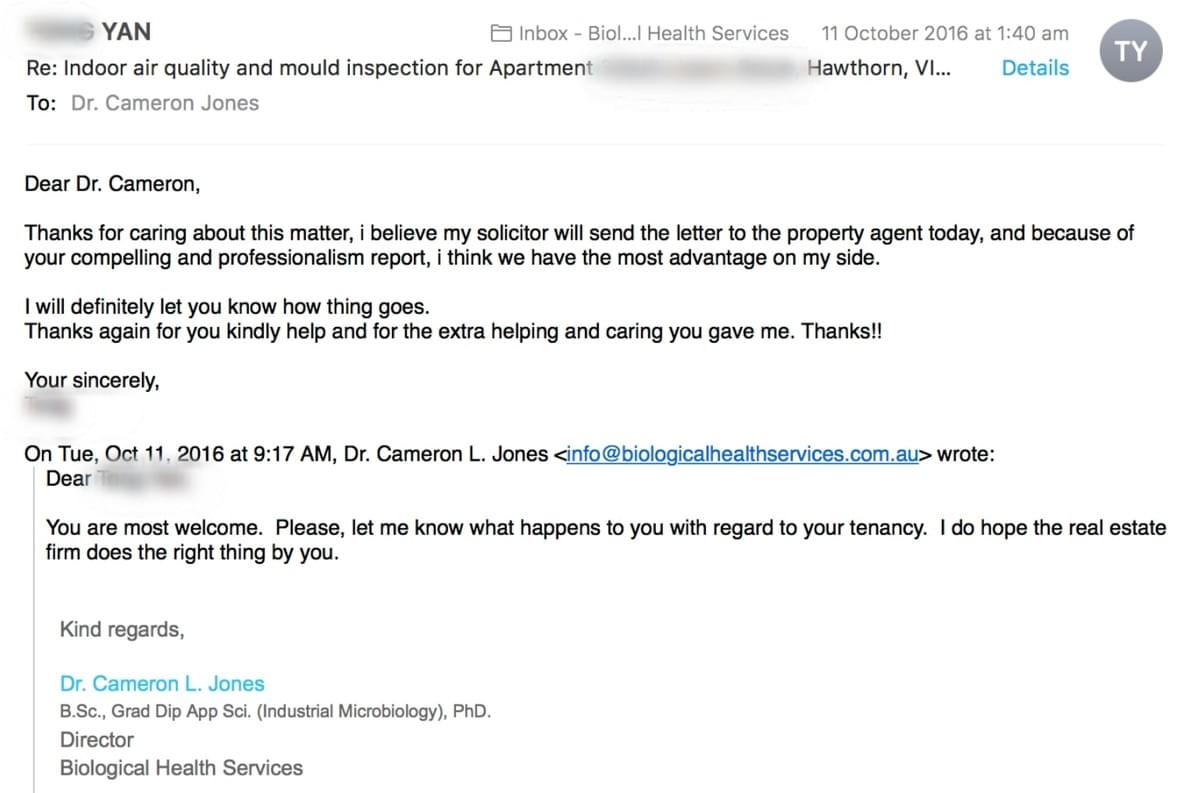Show message Details
Viewport: 1200px width, 793px height.
(1035, 68)
